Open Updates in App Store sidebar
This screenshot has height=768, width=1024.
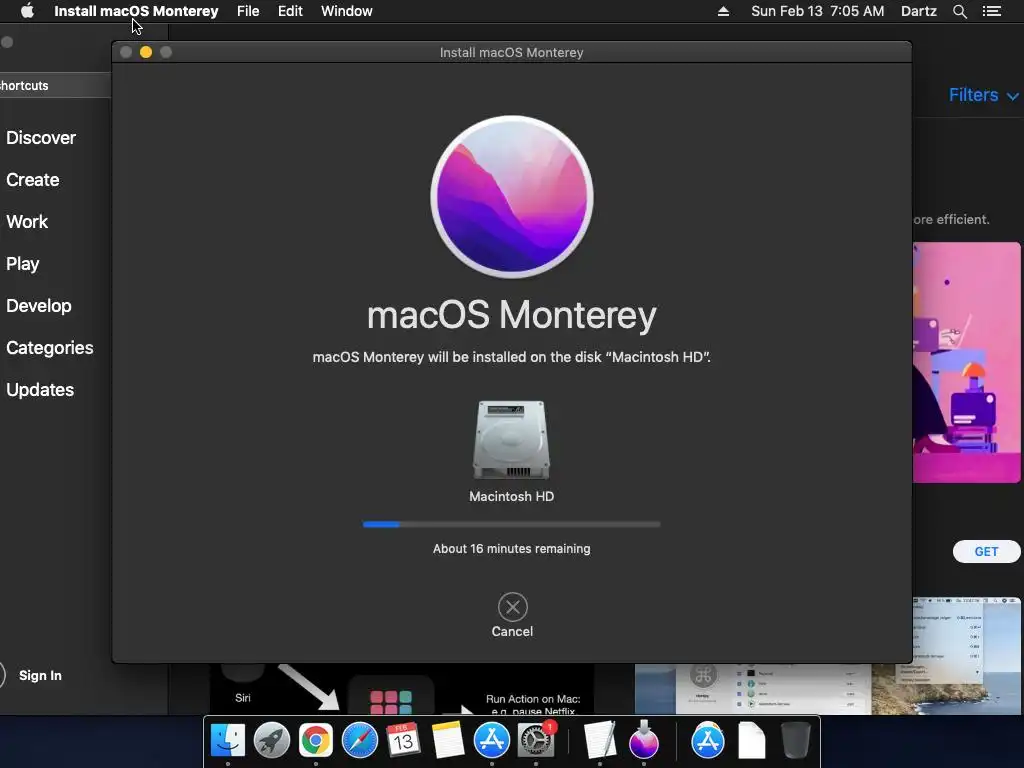point(40,390)
